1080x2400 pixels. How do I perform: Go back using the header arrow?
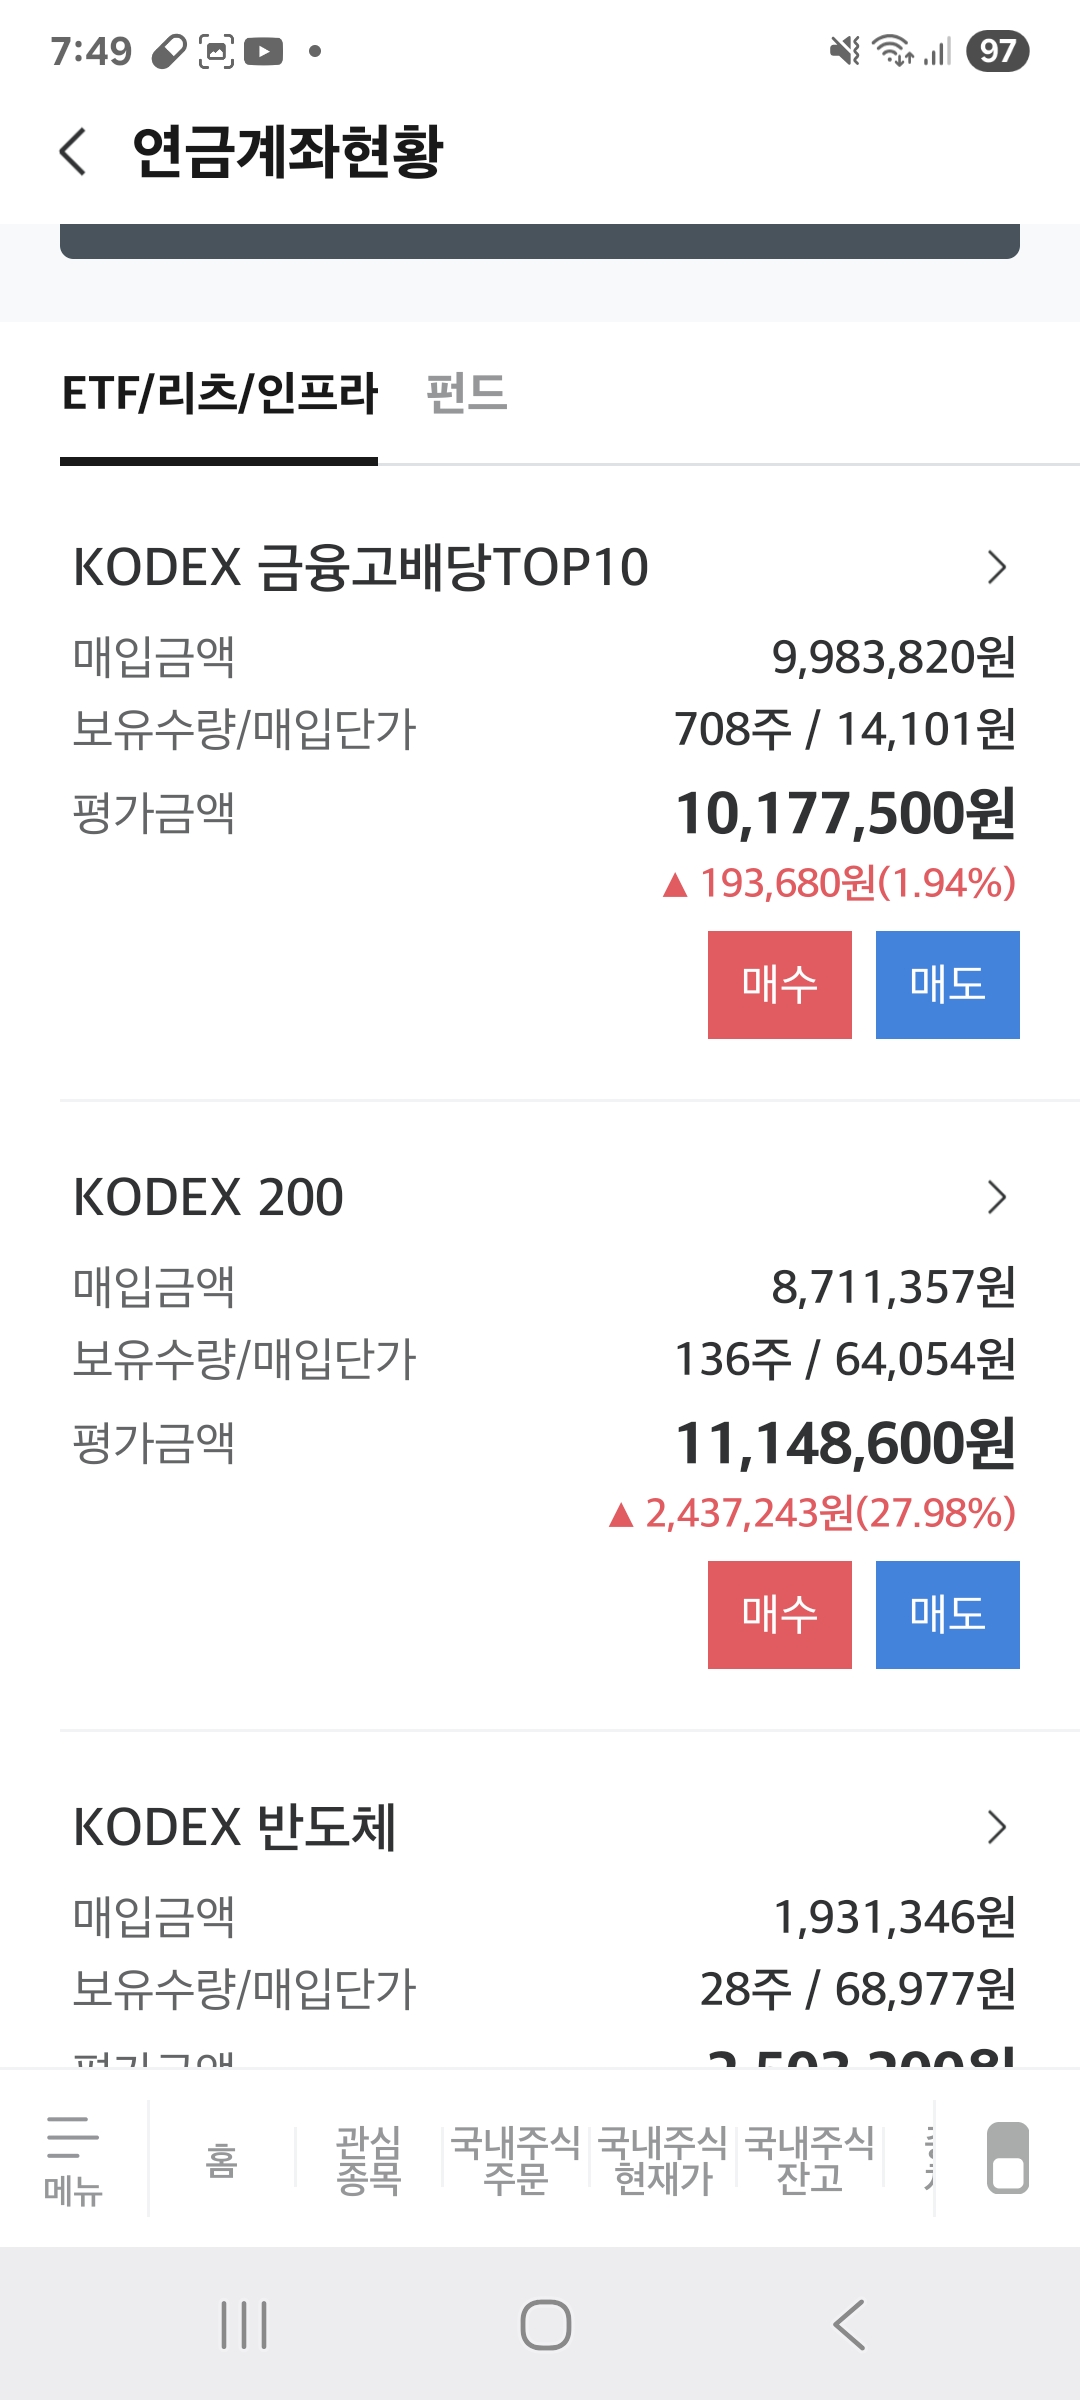(73, 152)
